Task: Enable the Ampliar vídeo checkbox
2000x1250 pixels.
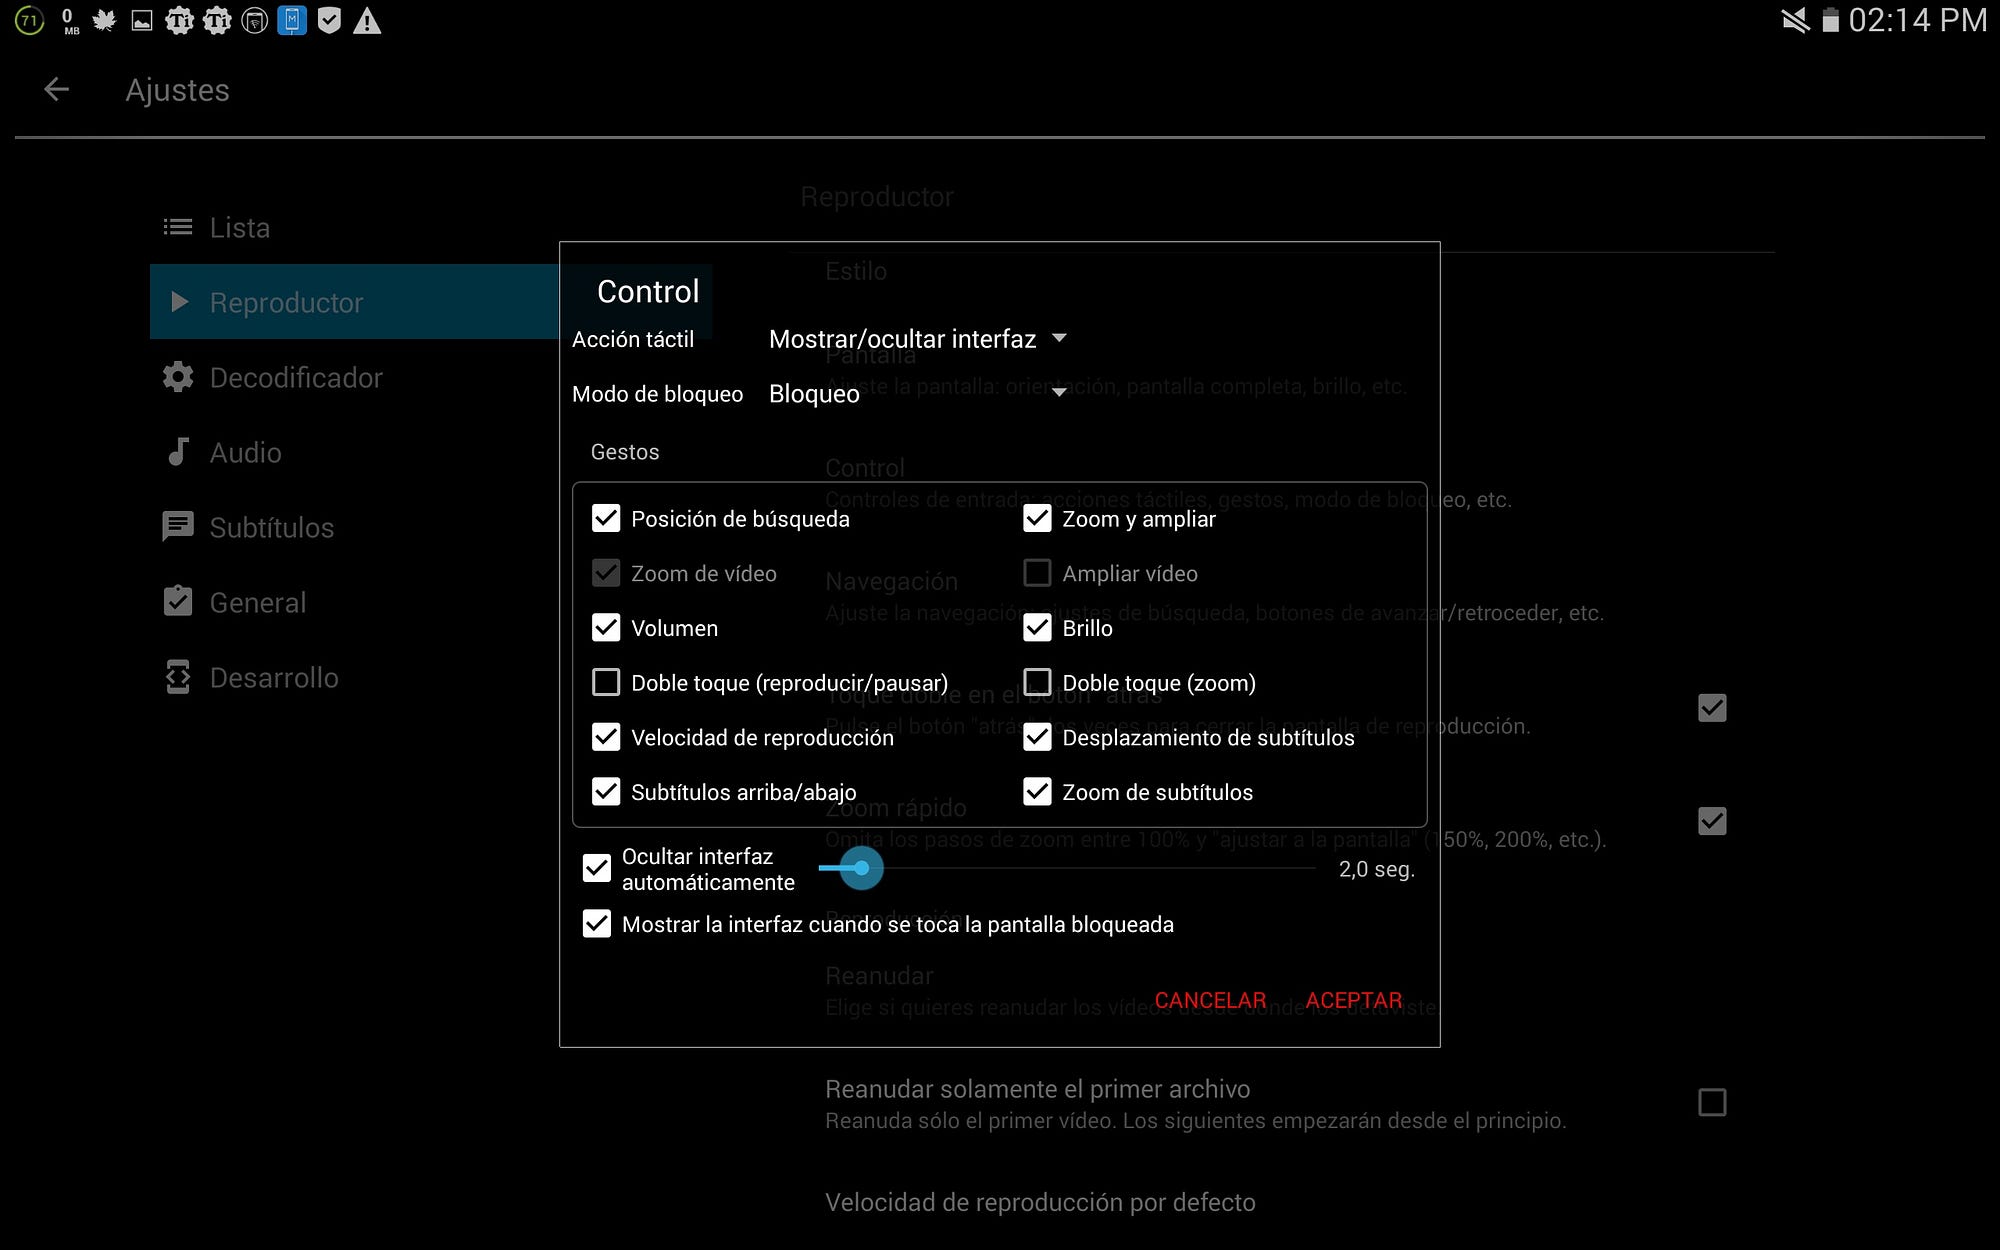Action: click(x=1037, y=573)
